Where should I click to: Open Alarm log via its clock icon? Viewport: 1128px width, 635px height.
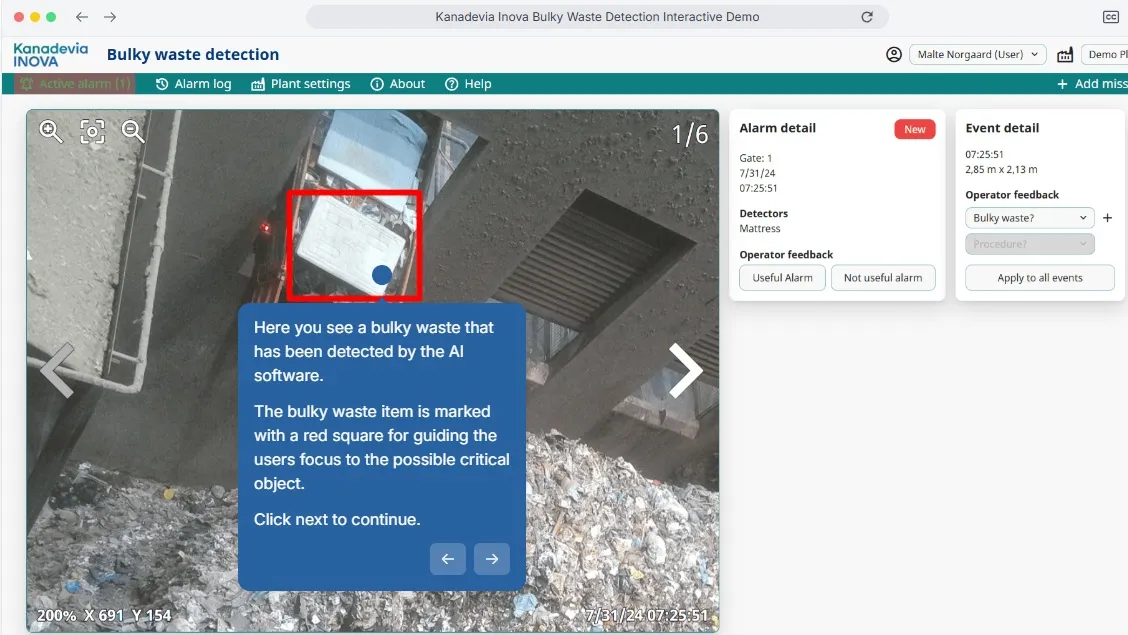pos(162,84)
